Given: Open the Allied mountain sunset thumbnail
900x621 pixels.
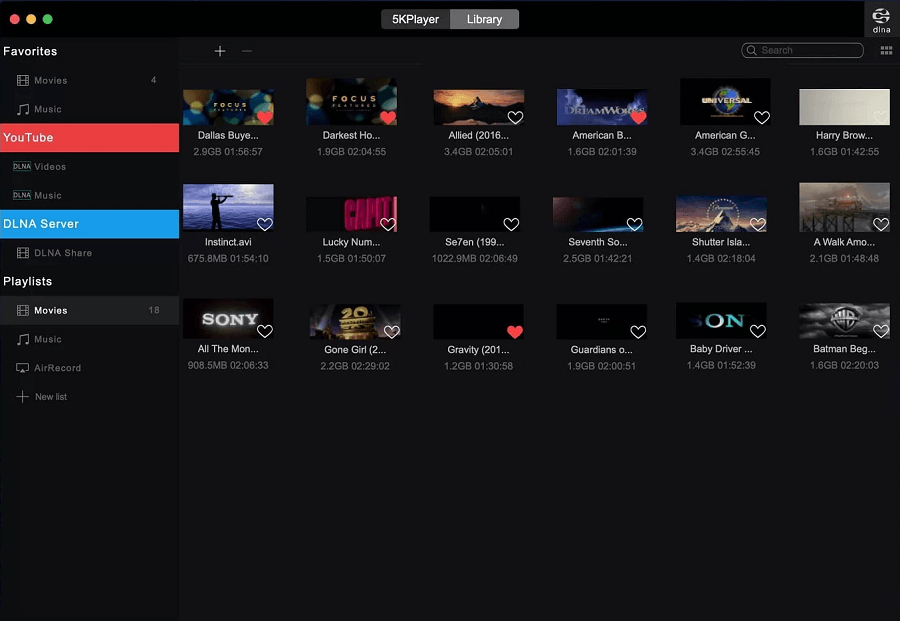Looking at the screenshot, I should 478,107.
